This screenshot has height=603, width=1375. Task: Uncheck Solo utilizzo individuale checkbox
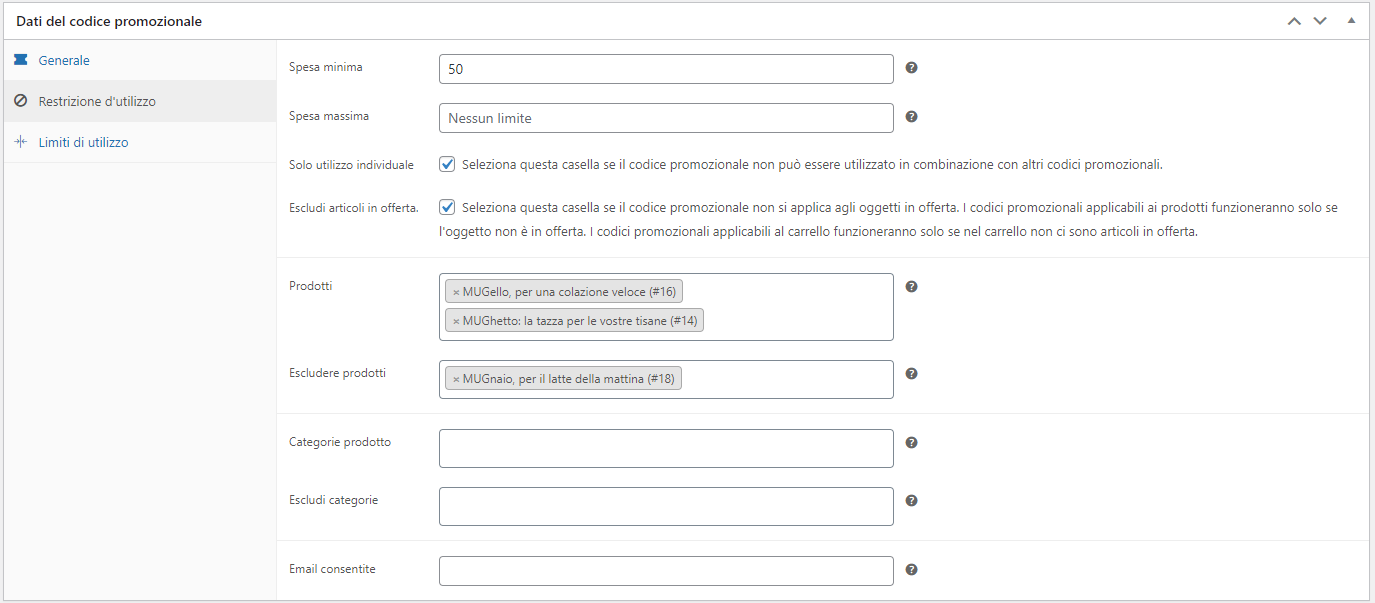click(x=447, y=164)
